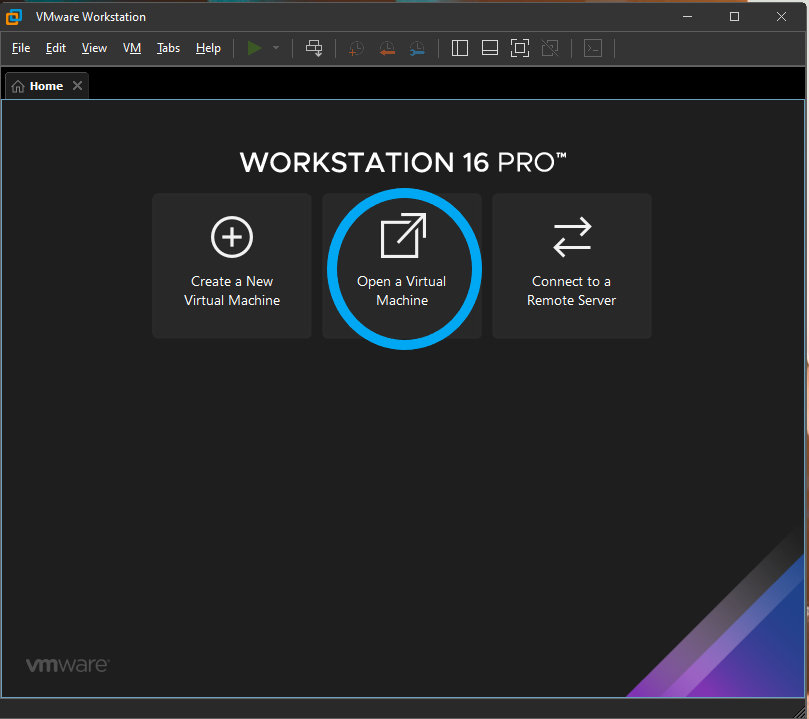Open the Edit menu

[56, 48]
